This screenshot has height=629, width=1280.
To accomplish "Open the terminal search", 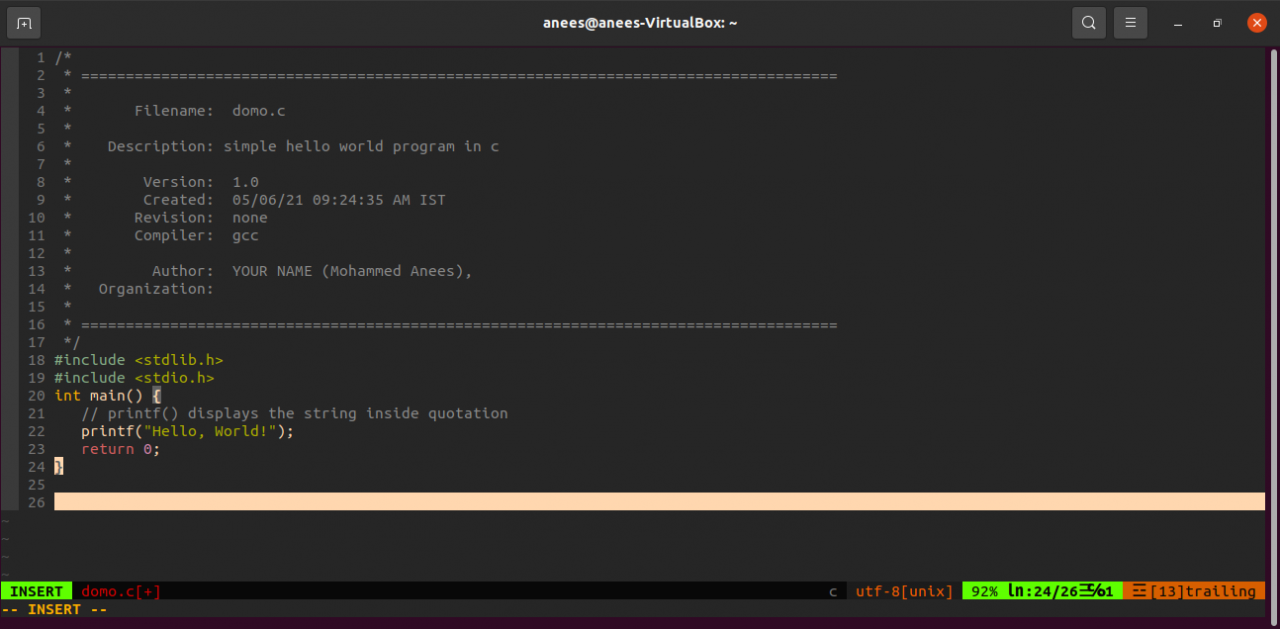I will click(x=1089, y=22).
